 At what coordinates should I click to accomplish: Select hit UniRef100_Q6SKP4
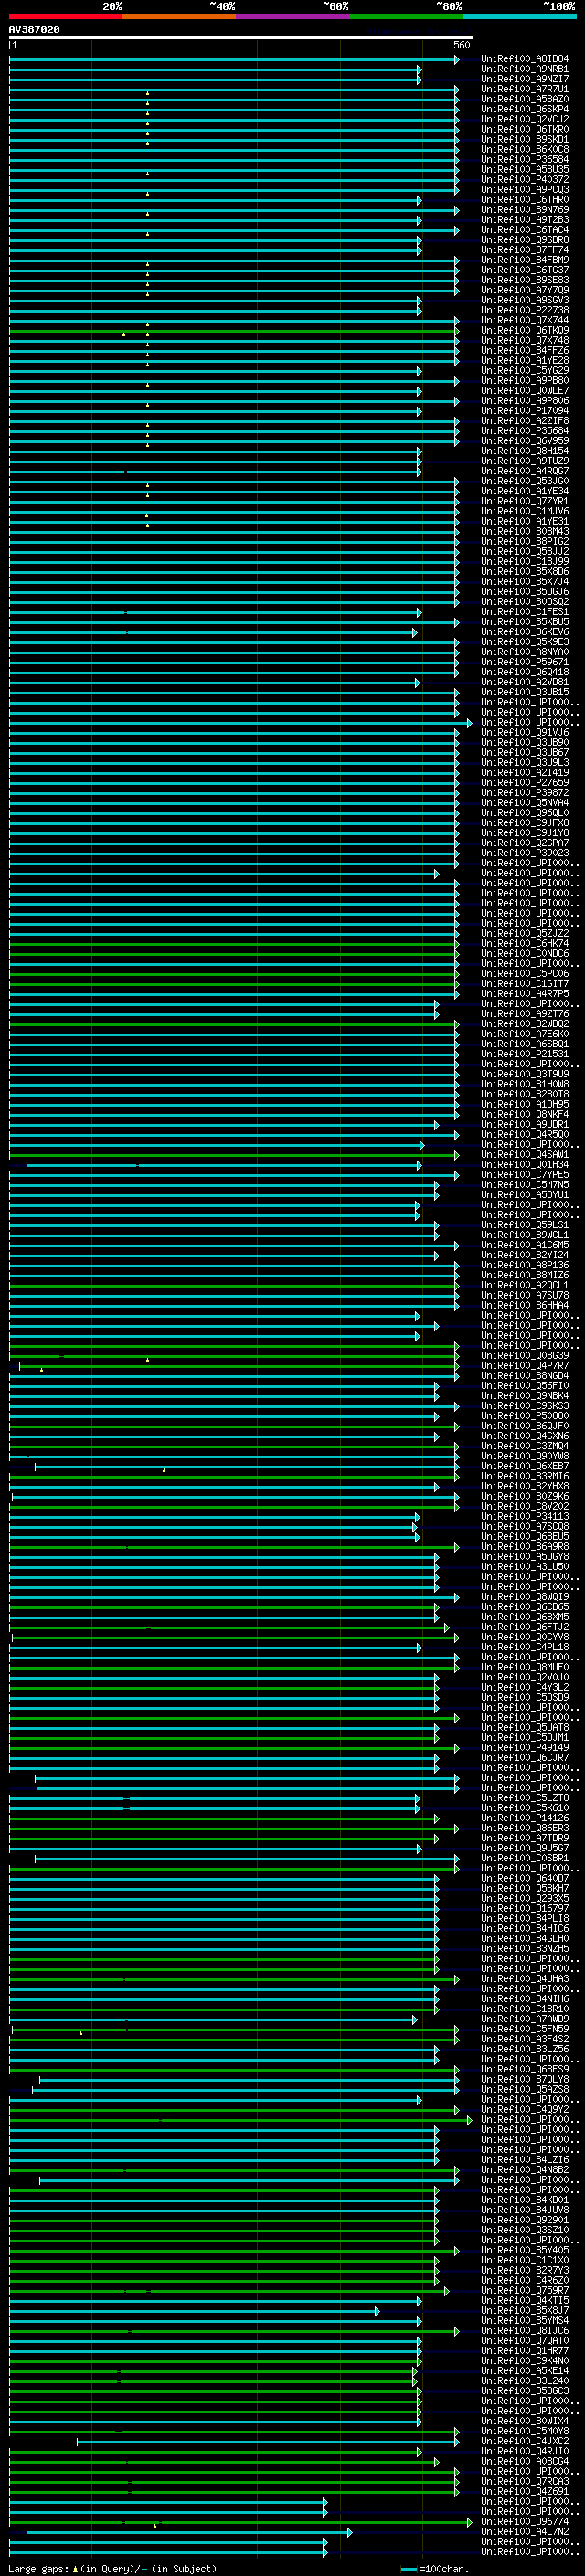[525, 109]
